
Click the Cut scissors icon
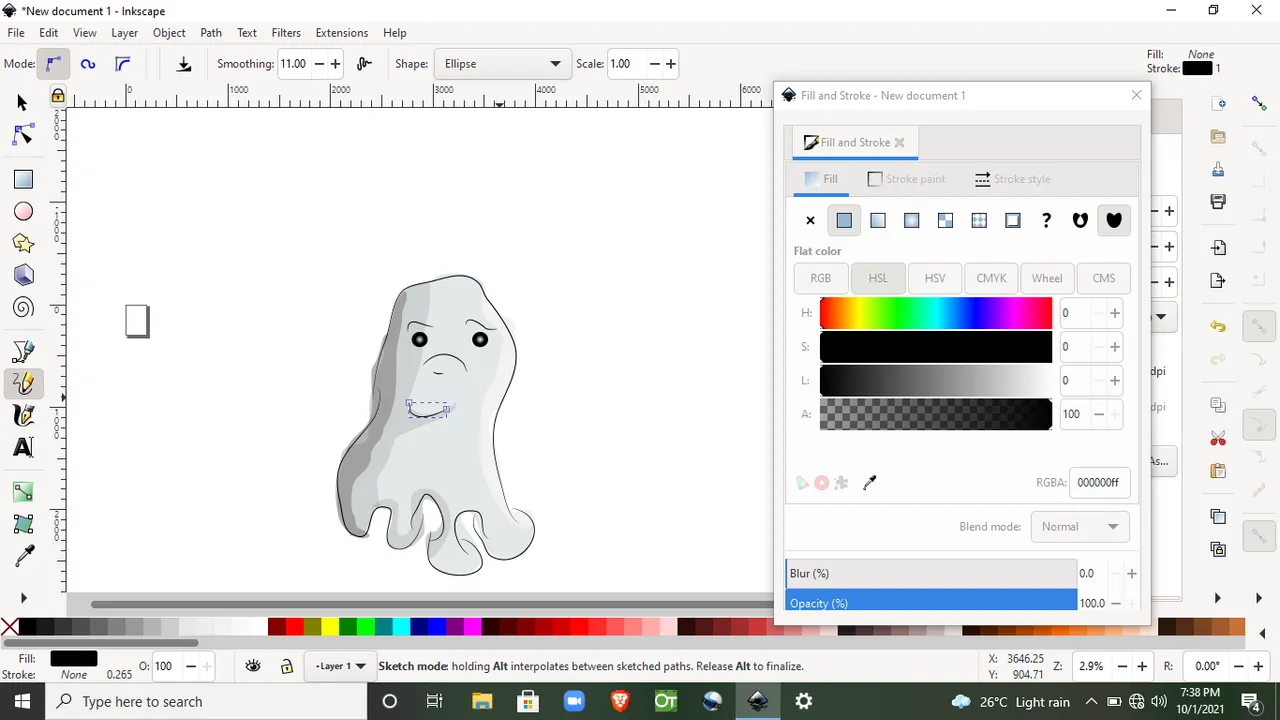[1218, 438]
